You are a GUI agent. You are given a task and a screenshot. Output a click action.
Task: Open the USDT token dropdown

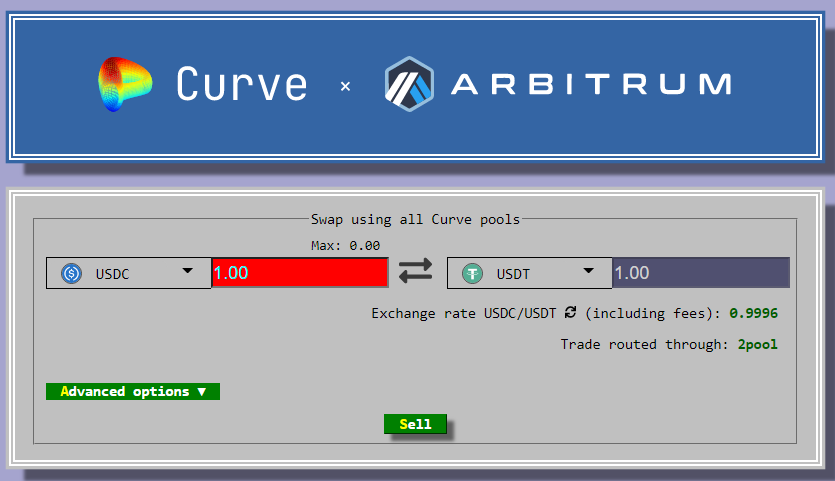click(529, 273)
